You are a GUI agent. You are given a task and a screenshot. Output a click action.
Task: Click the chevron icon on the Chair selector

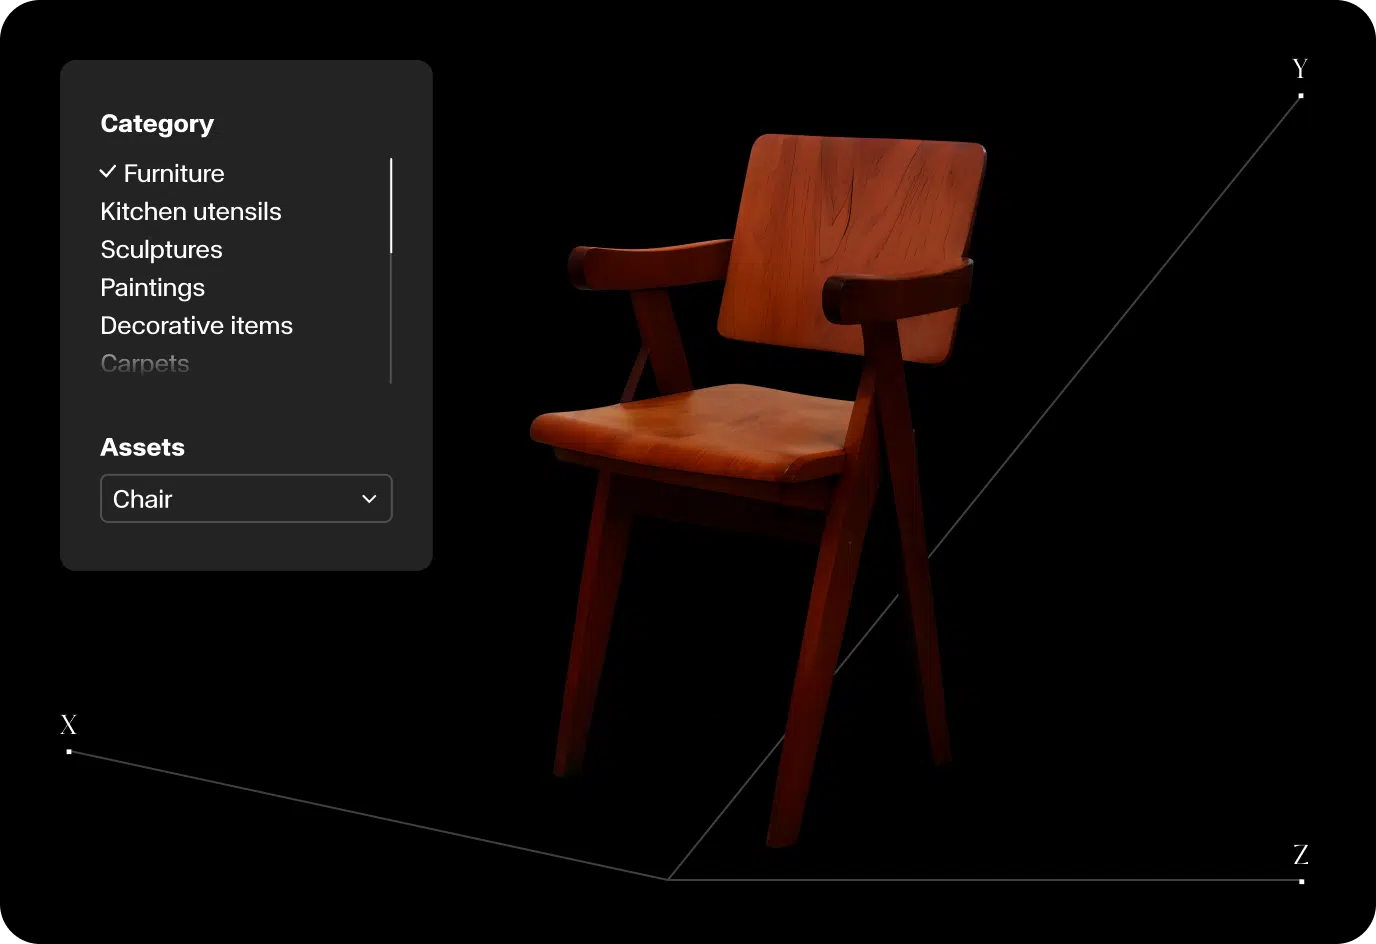[x=368, y=498]
